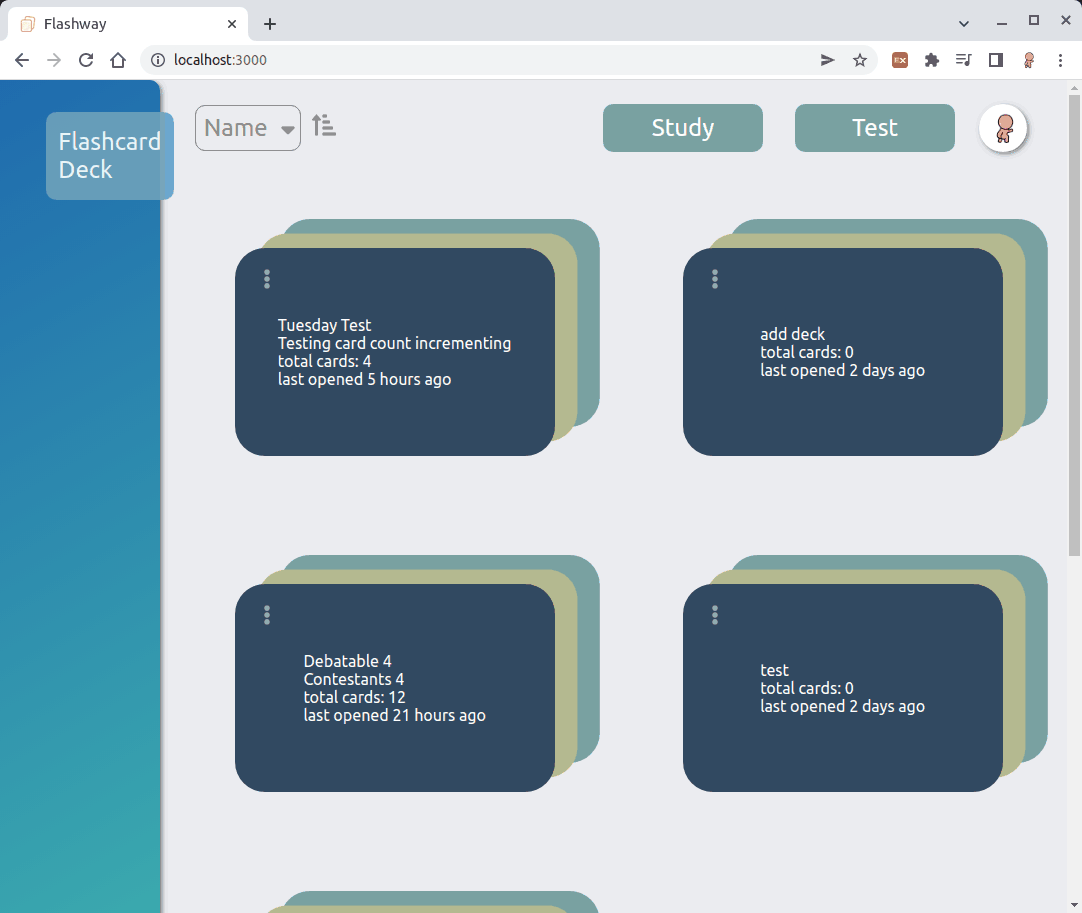The width and height of the screenshot is (1082, 913).
Task: Go to the browser home page
Action: (118, 60)
